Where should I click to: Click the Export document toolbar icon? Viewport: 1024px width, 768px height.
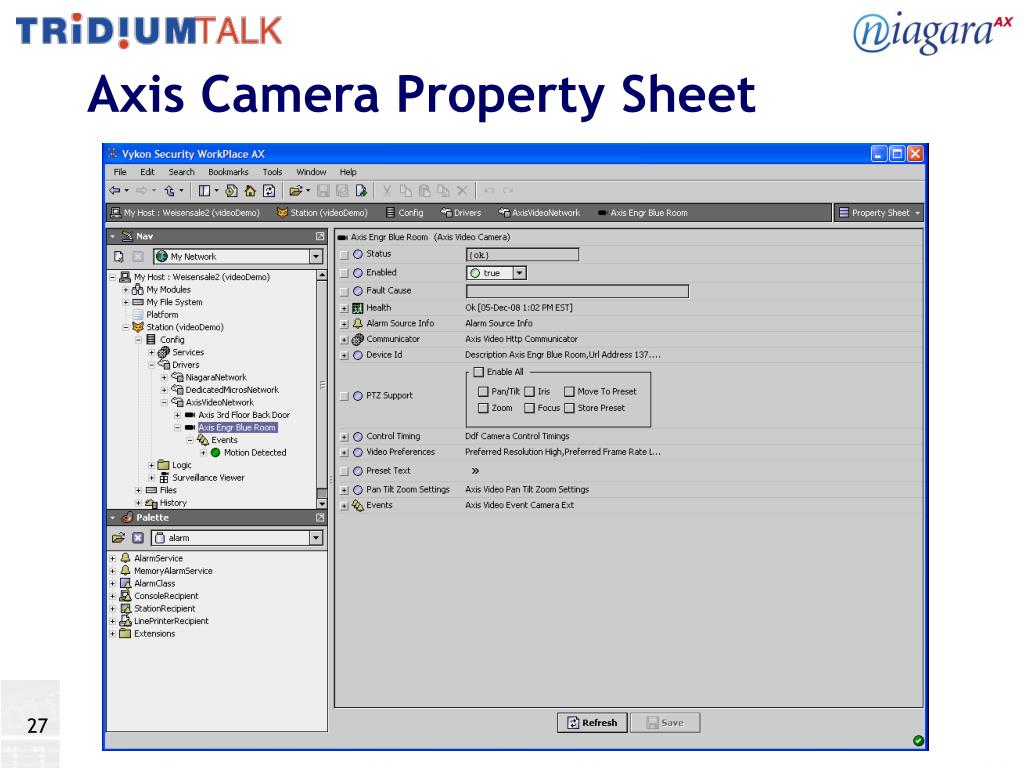[x=361, y=191]
